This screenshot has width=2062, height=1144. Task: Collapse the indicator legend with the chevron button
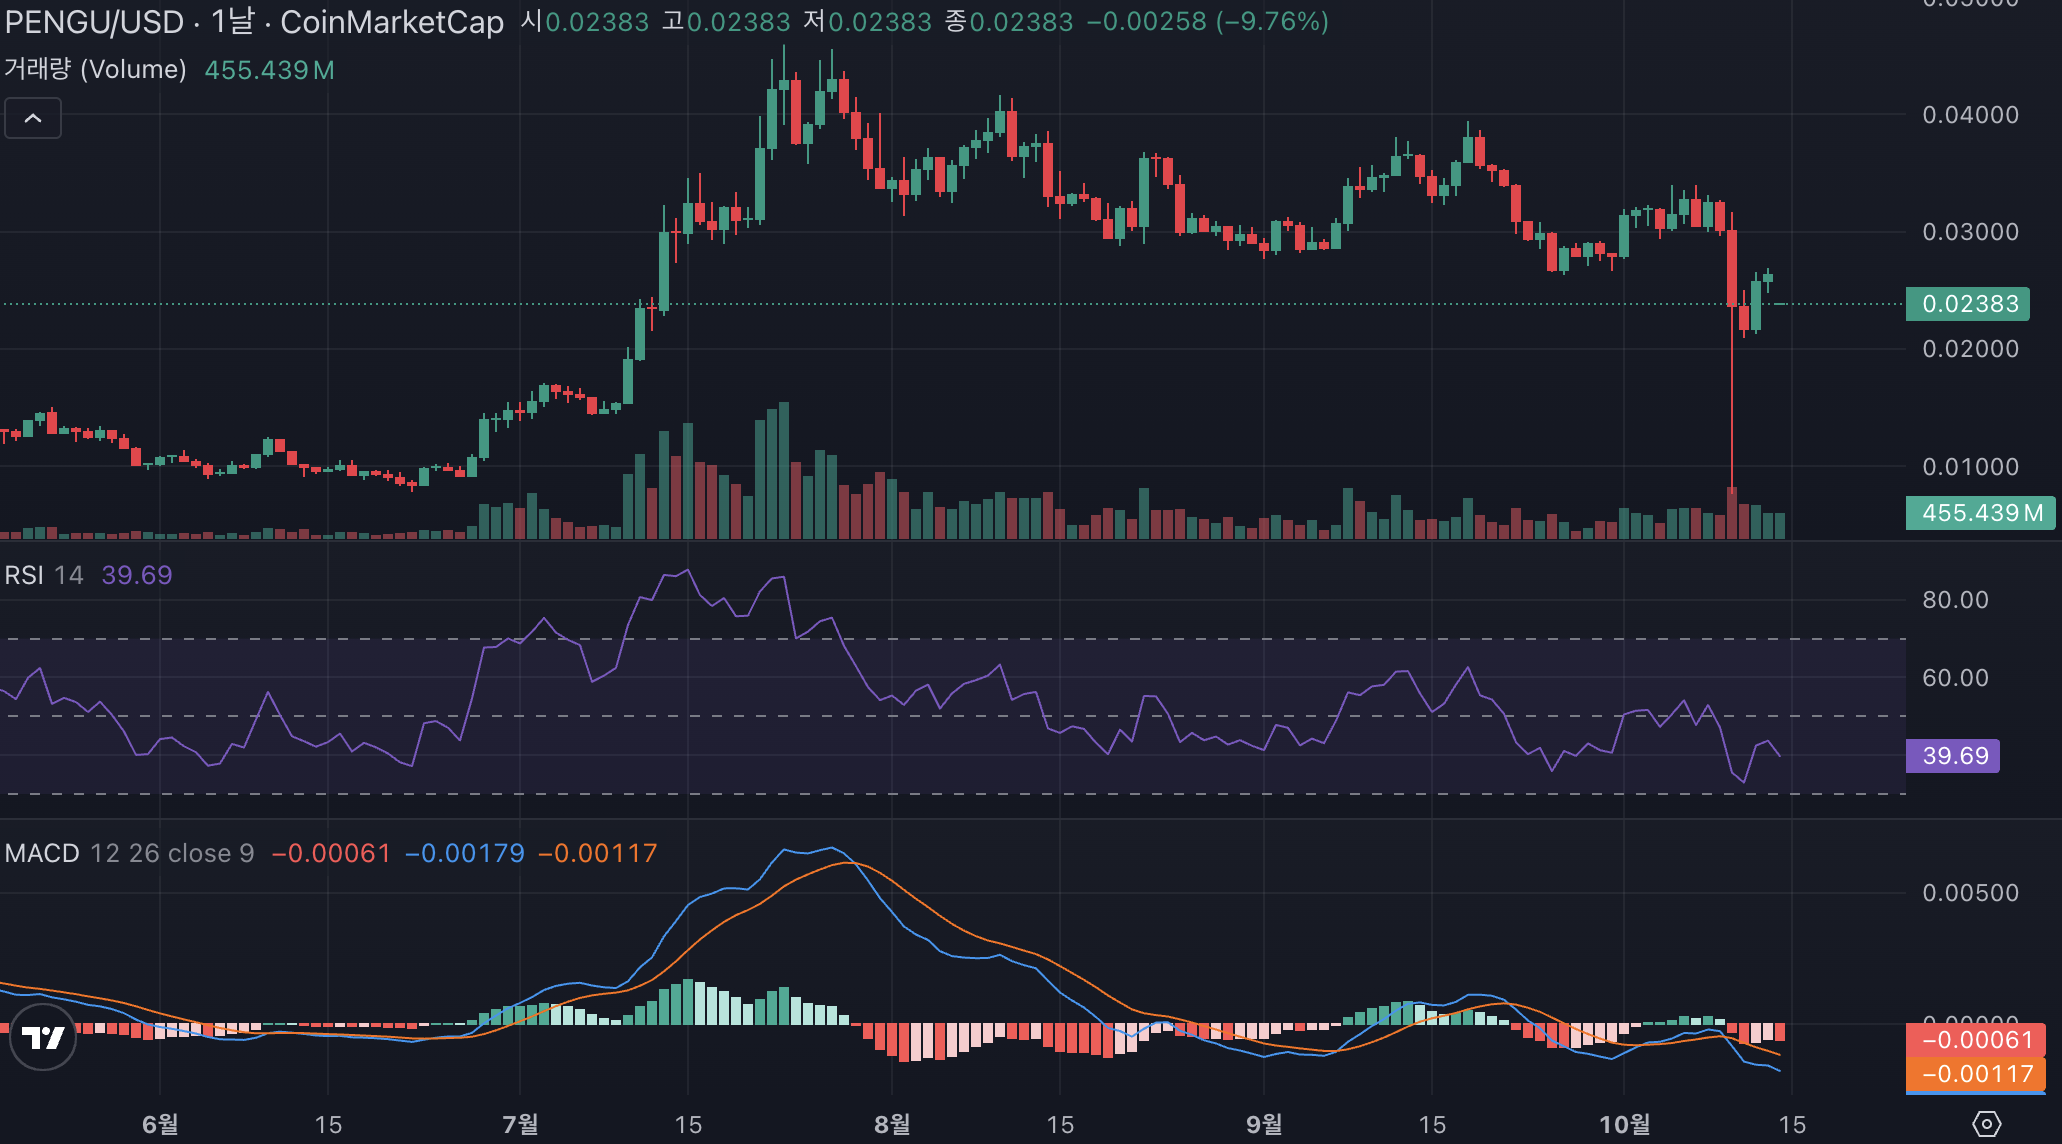(33, 118)
